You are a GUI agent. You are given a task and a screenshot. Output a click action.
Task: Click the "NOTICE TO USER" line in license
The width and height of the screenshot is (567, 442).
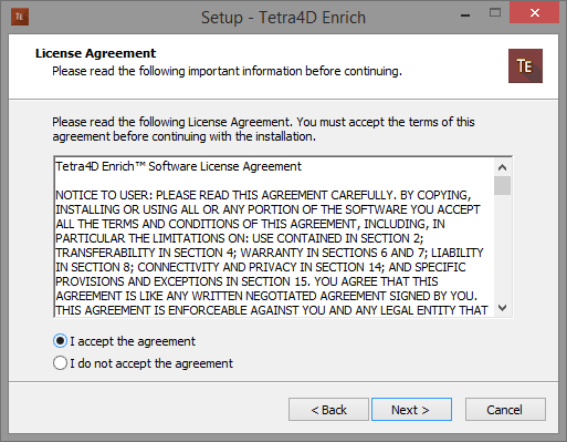click(x=263, y=195)
